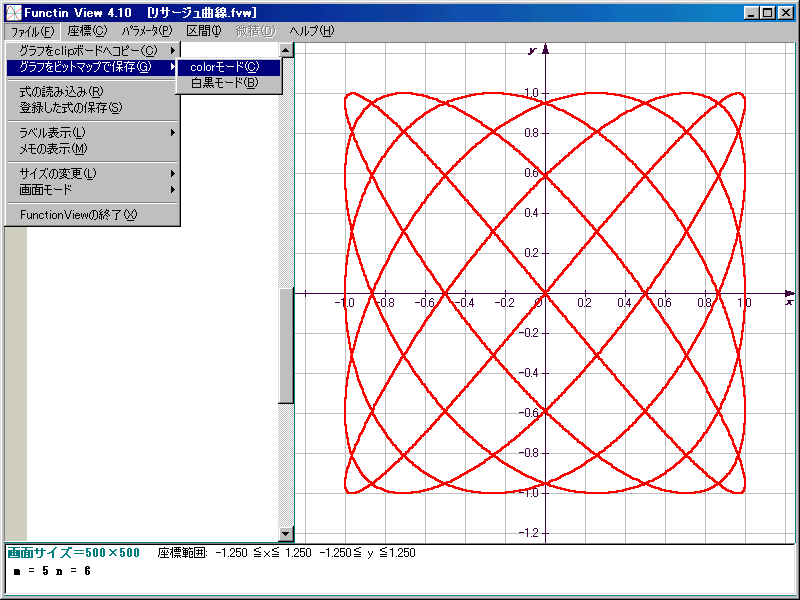Choose colorモード(C) in the submenu

click(229, 67)
